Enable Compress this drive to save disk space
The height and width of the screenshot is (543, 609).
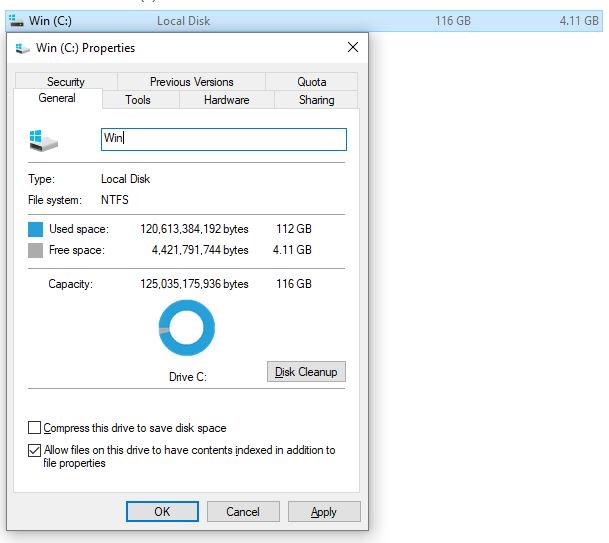(34, 428)
